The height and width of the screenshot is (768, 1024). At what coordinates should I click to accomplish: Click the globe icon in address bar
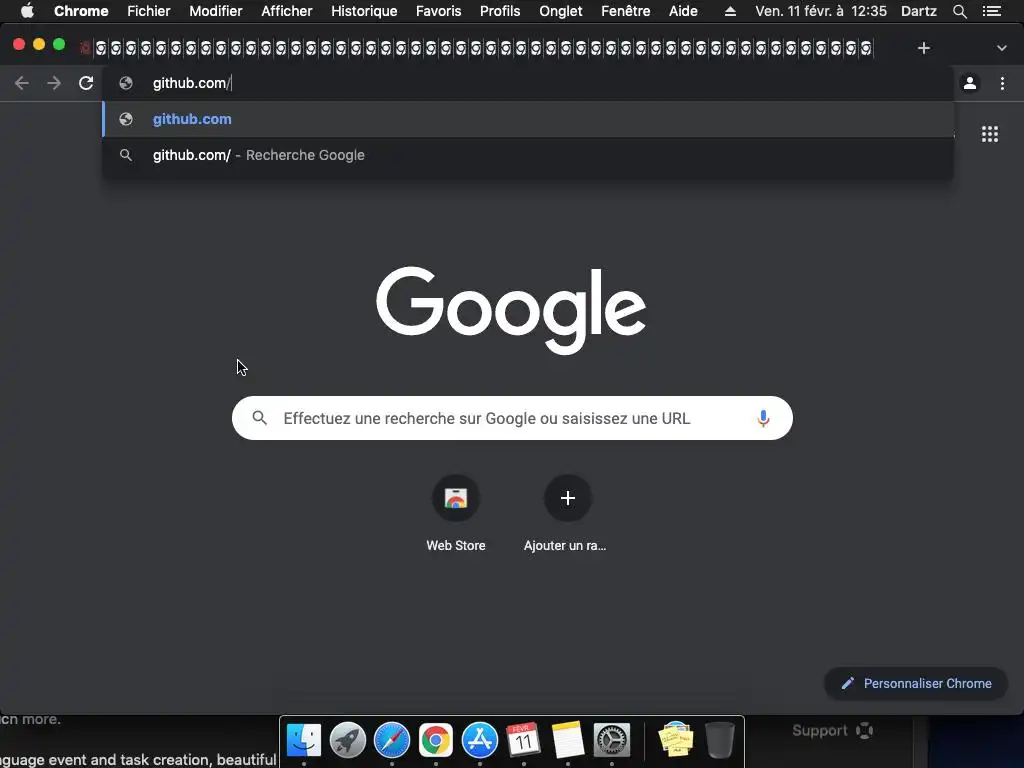click(126, 83)
